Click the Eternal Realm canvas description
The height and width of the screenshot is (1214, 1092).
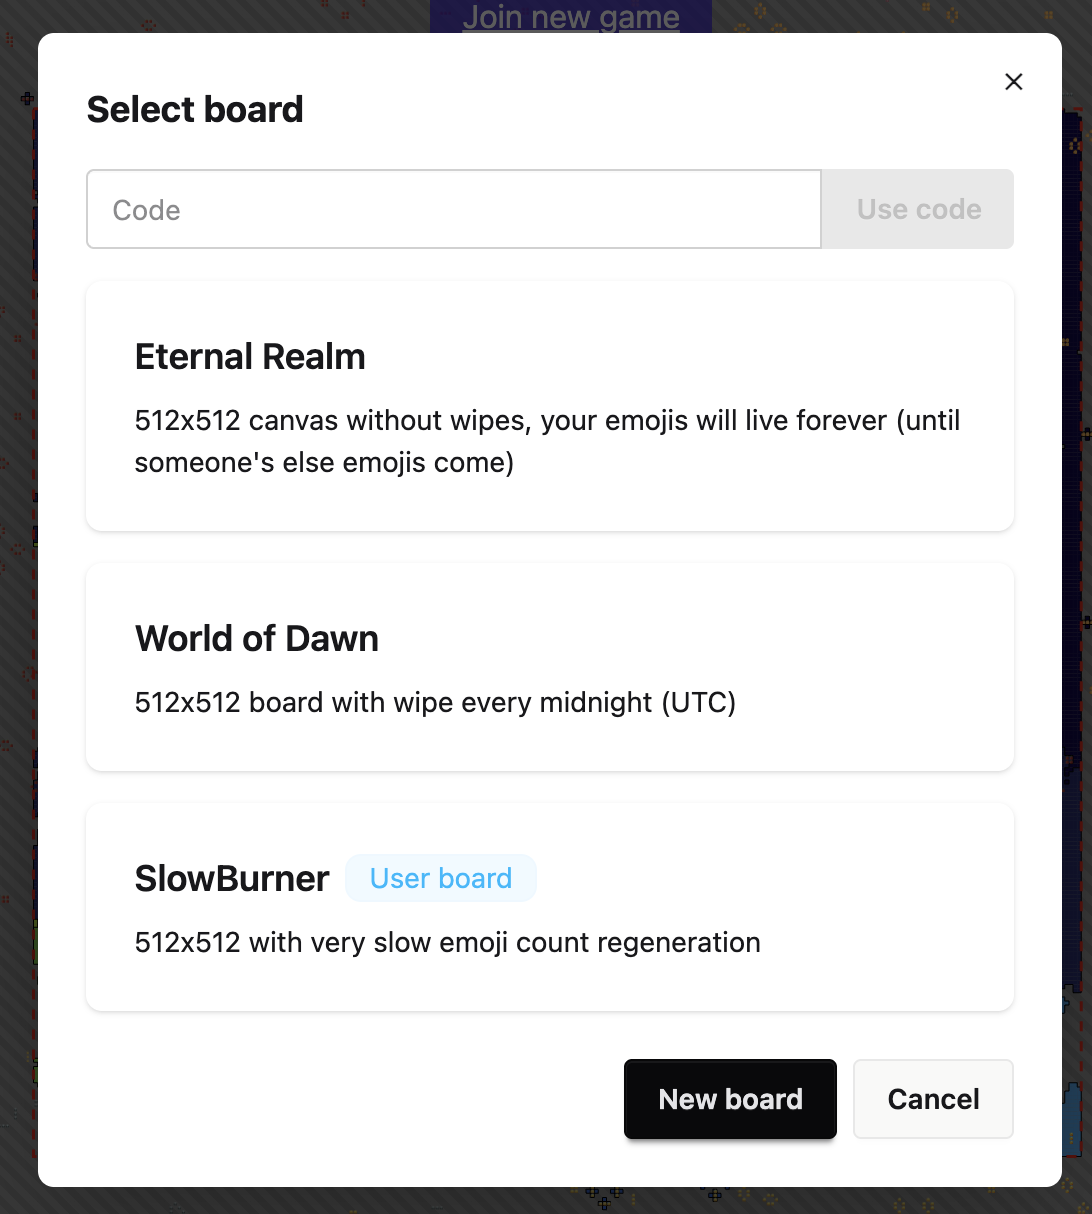click(547, 441)
